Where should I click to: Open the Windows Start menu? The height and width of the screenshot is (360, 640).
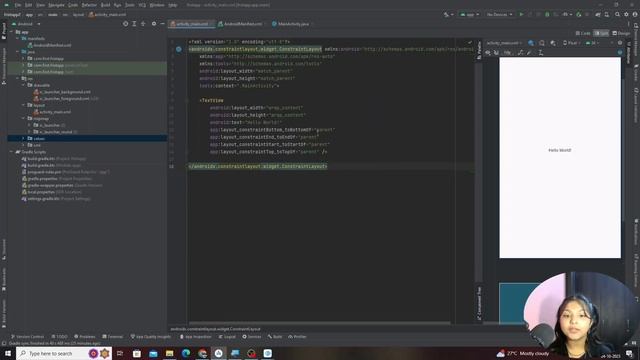[x=8, y=353]
